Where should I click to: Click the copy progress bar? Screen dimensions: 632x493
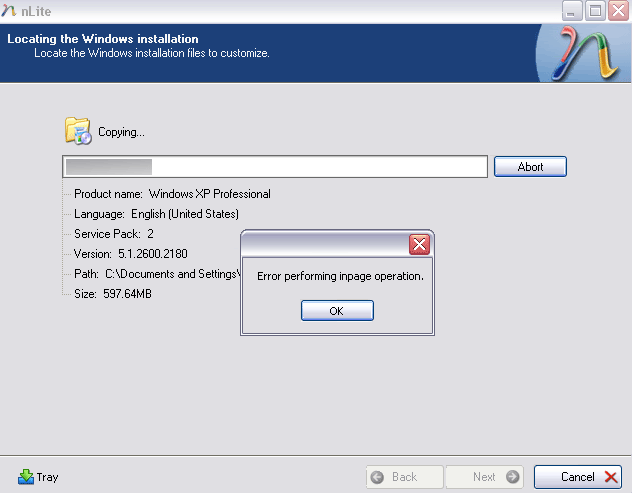[x=275, y=166]
